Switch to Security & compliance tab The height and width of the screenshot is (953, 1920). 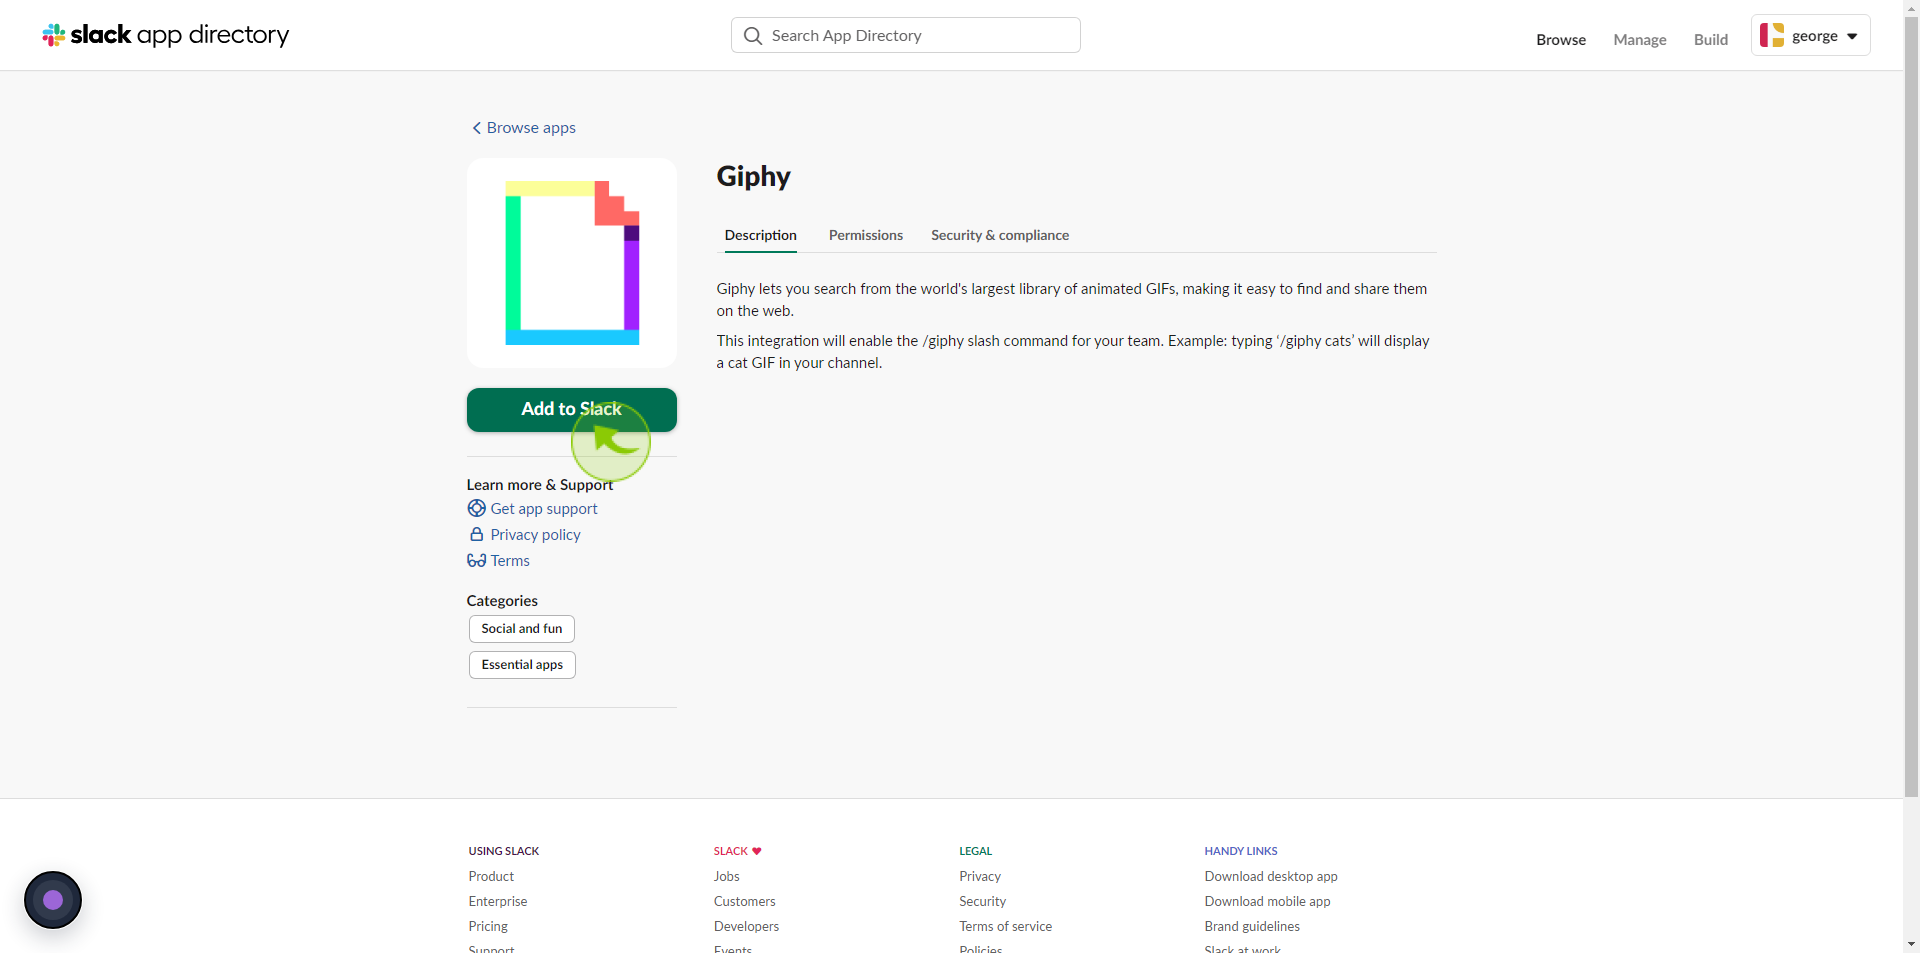tap(1000, 235)
